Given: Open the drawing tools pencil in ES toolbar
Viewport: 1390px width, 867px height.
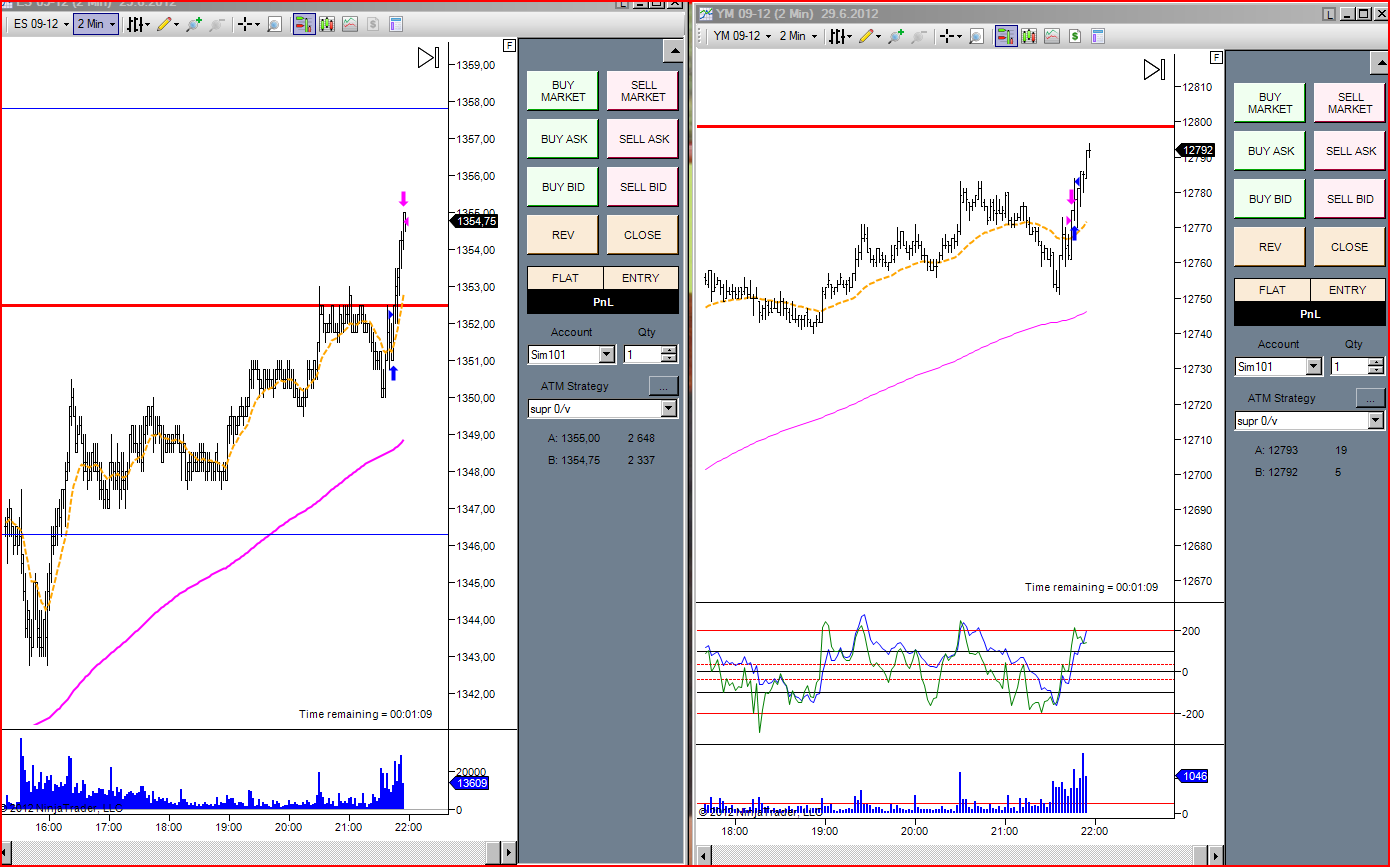Looking at the screenshot, I should (x=166, y=24).
